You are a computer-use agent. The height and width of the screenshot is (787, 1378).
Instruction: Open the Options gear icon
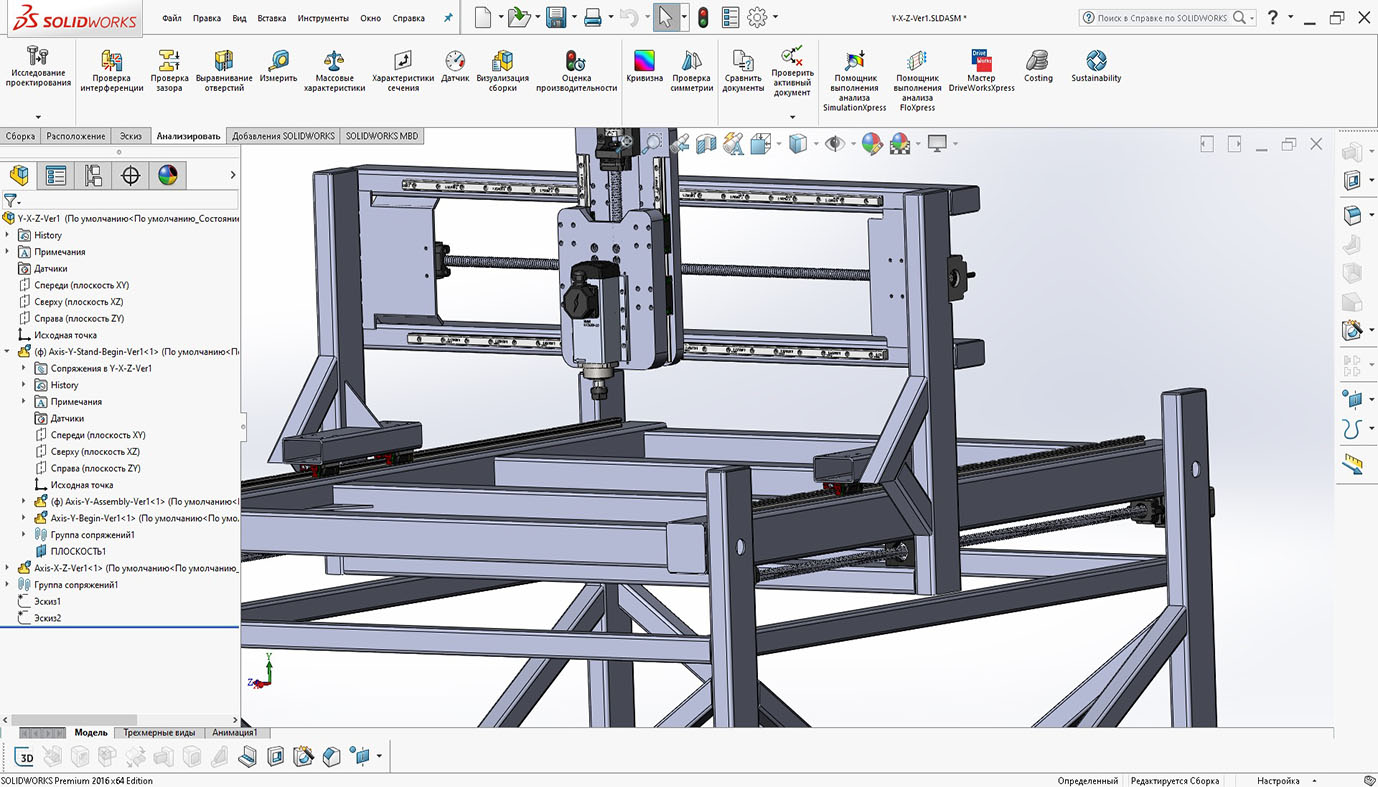pos(757,17)
